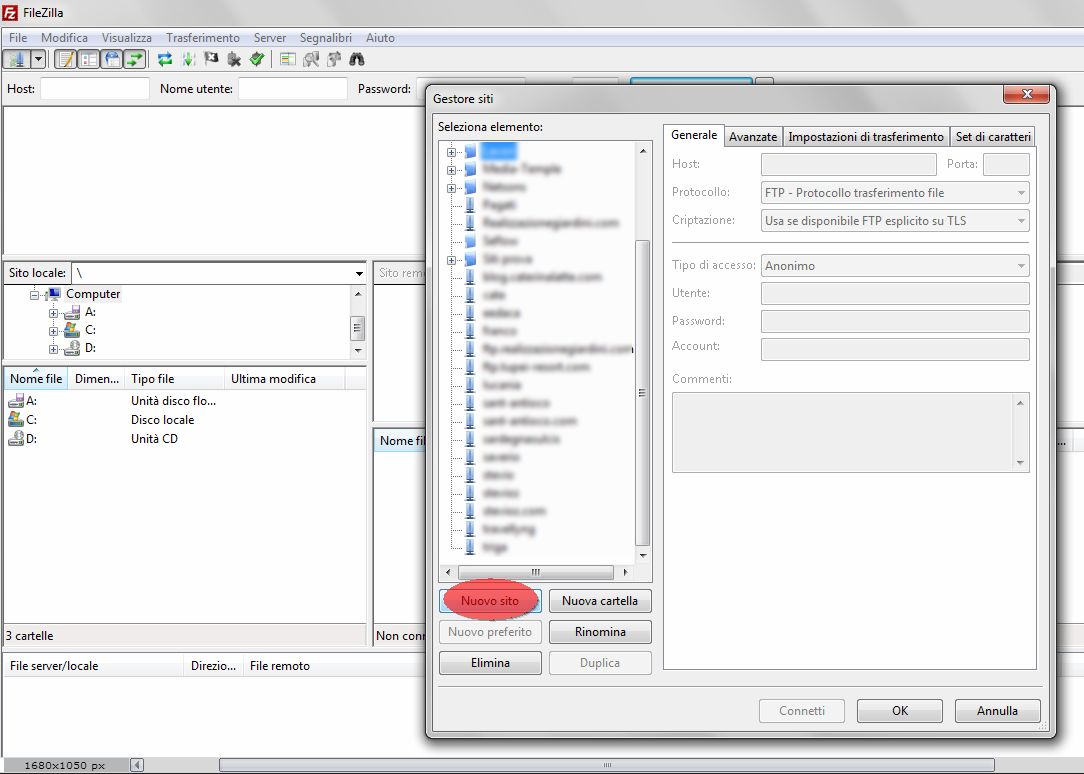Click the synchronized browsing icon
Viewport: 1084px width, 774px height.
coord(334,60)
